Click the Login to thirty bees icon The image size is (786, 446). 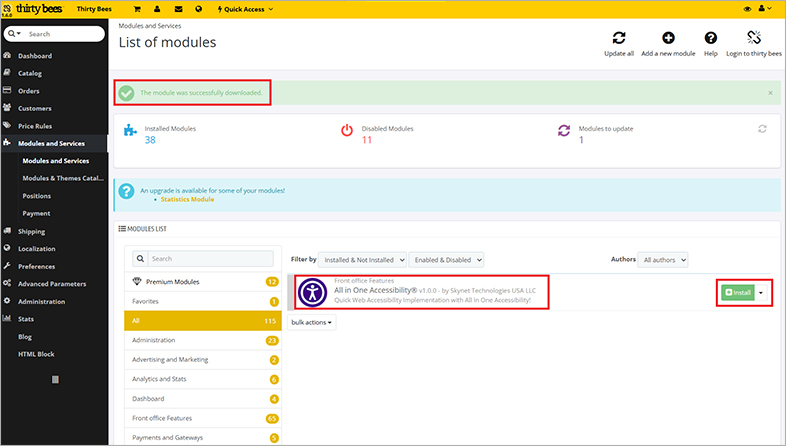pos(753,37)
